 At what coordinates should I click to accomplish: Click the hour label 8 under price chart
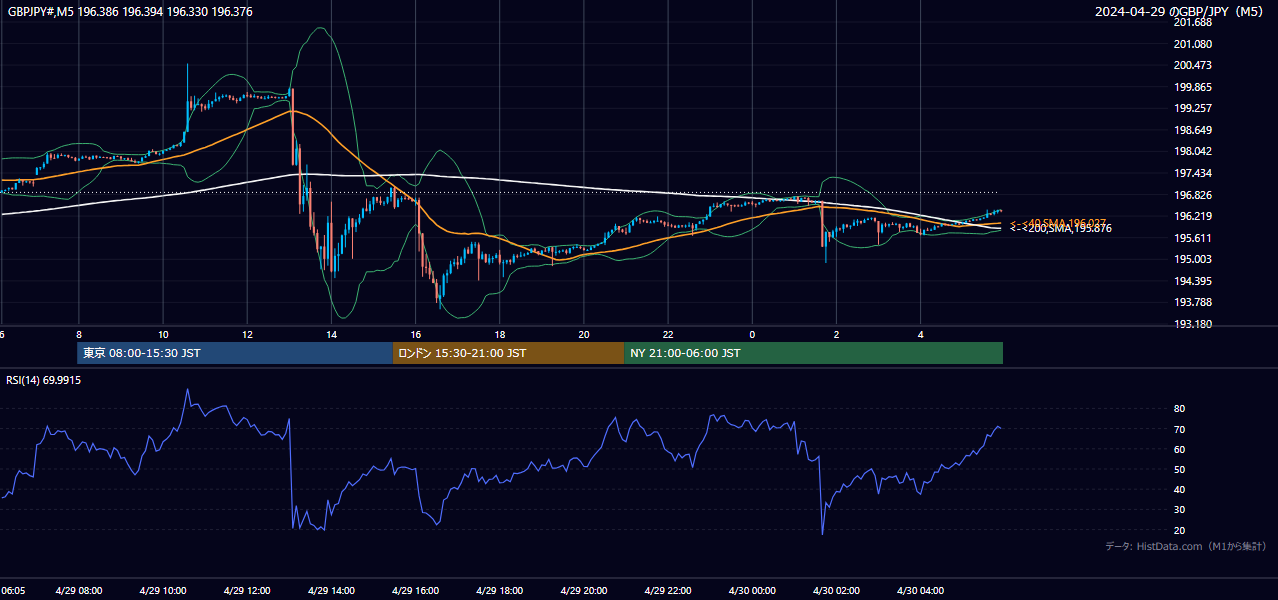(78, 335)
